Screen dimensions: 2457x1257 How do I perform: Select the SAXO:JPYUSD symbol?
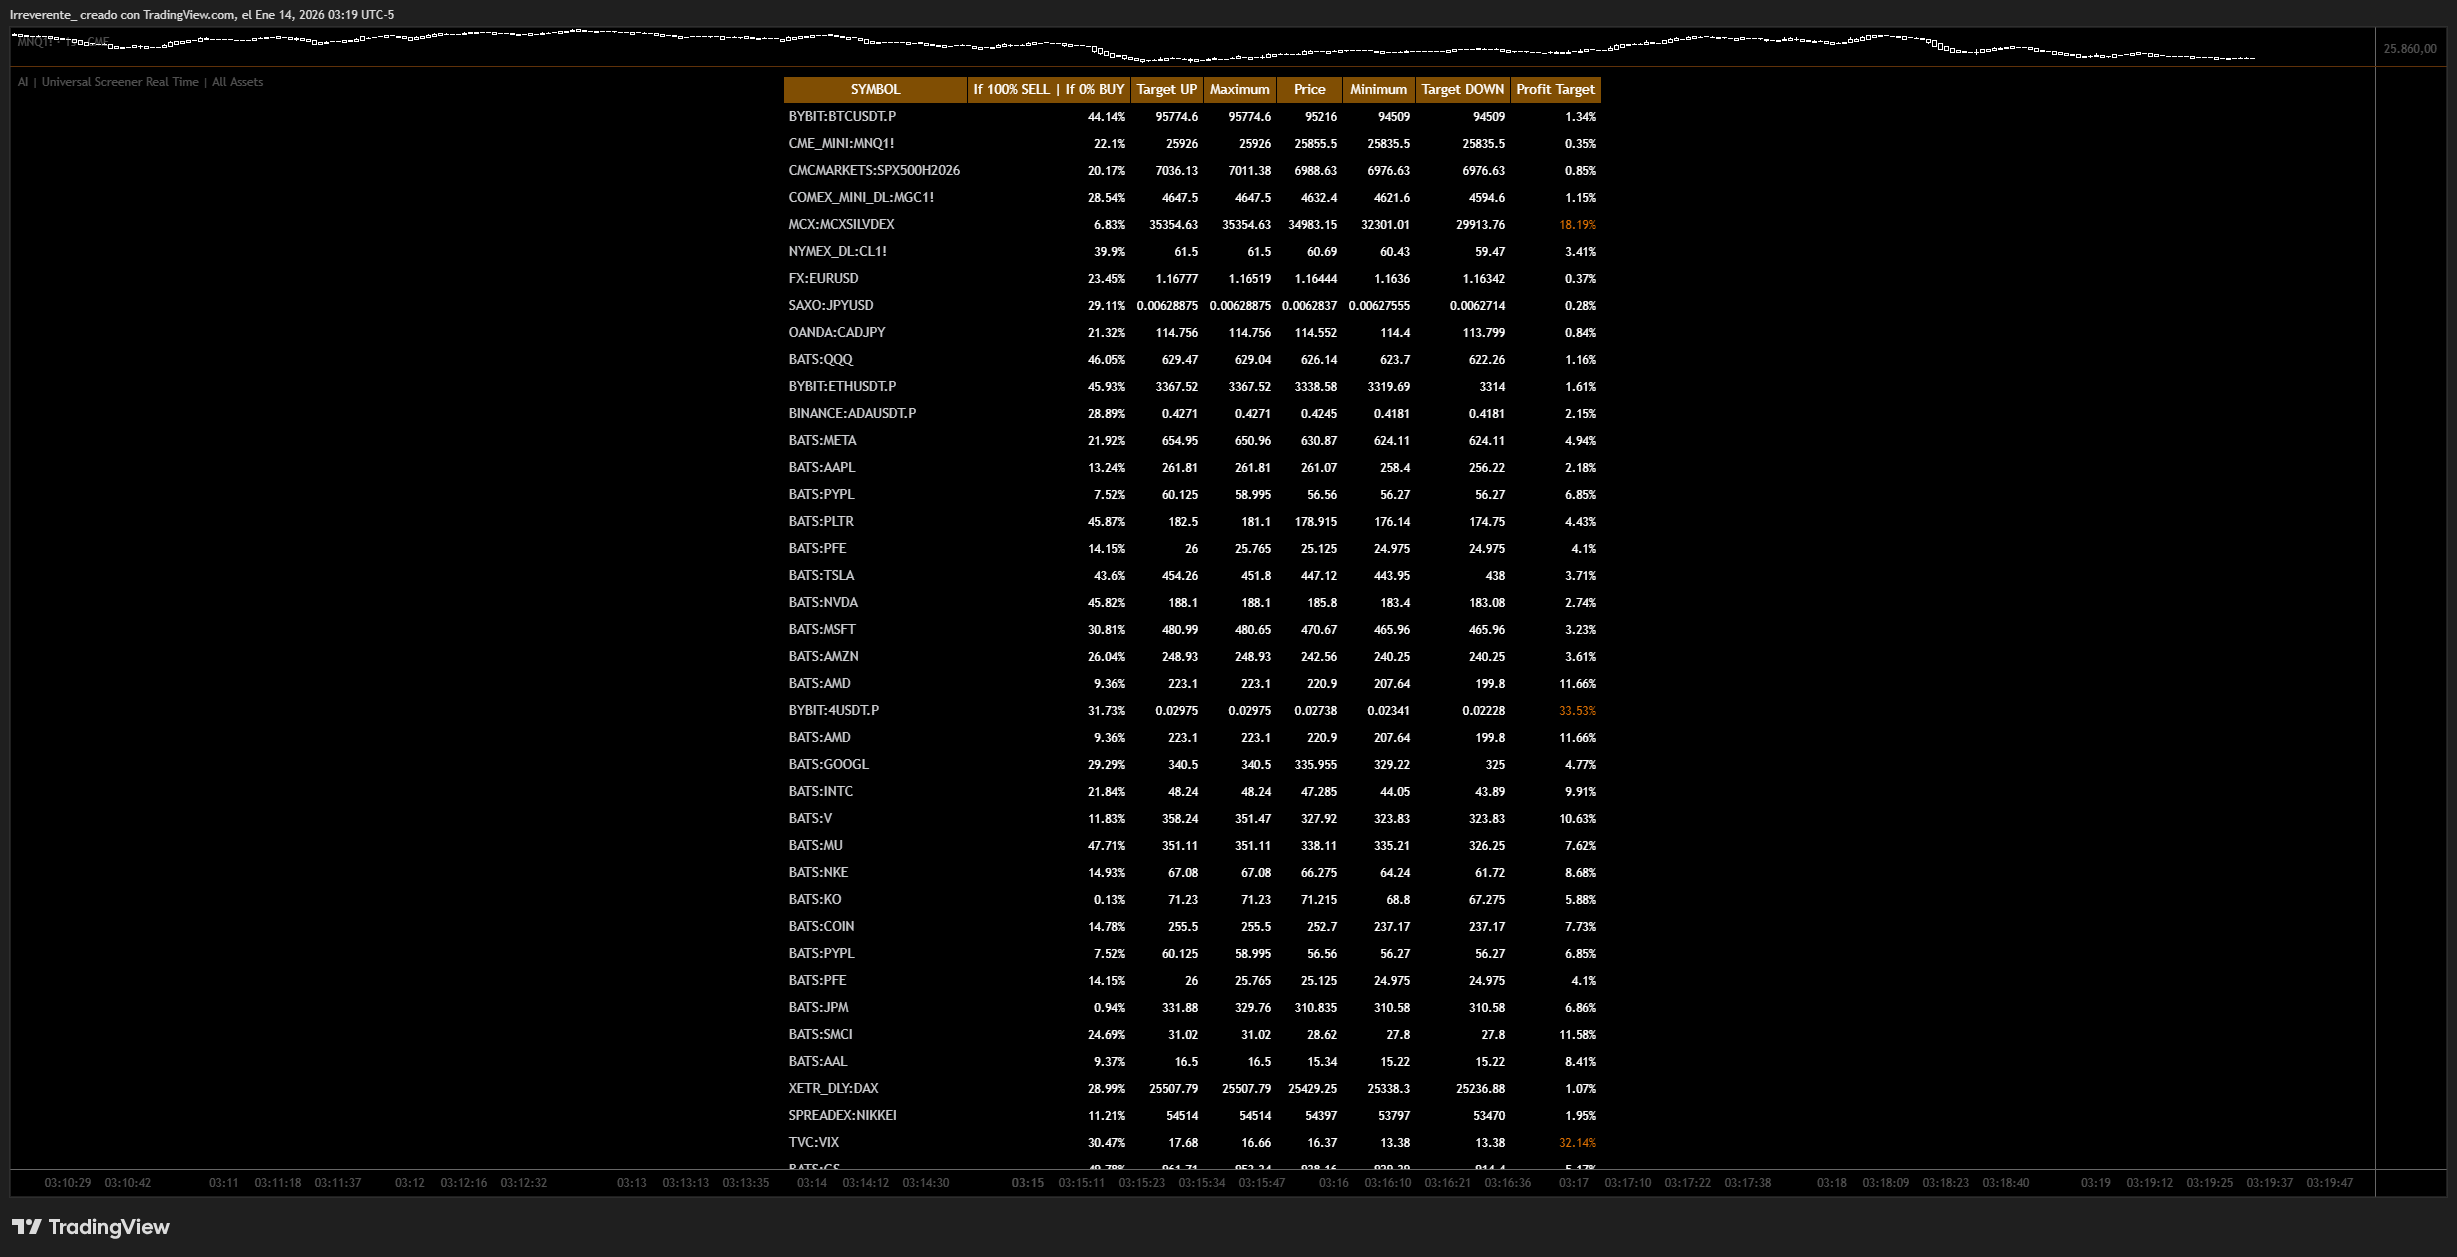pyautogui.click(x=831, y=306)
